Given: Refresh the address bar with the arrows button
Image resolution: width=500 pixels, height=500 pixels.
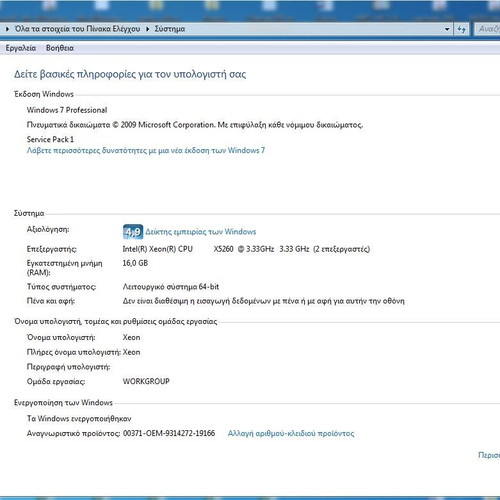Looking at the screenshot, I should pos(462,29).
